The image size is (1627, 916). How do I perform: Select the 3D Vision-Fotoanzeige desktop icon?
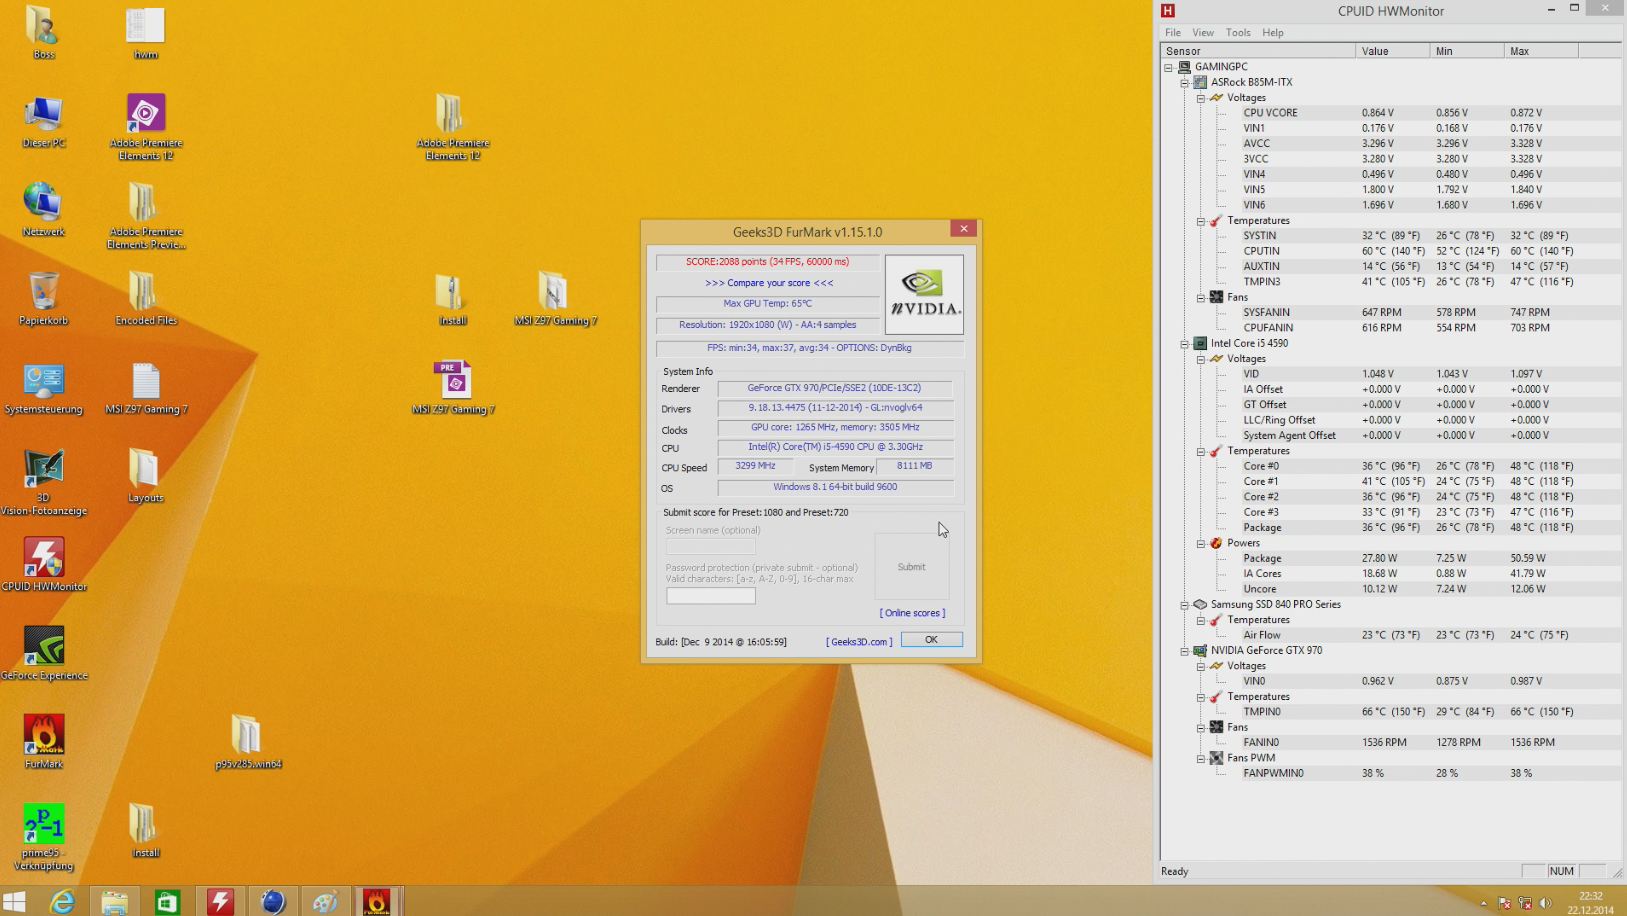pos(44,482)
